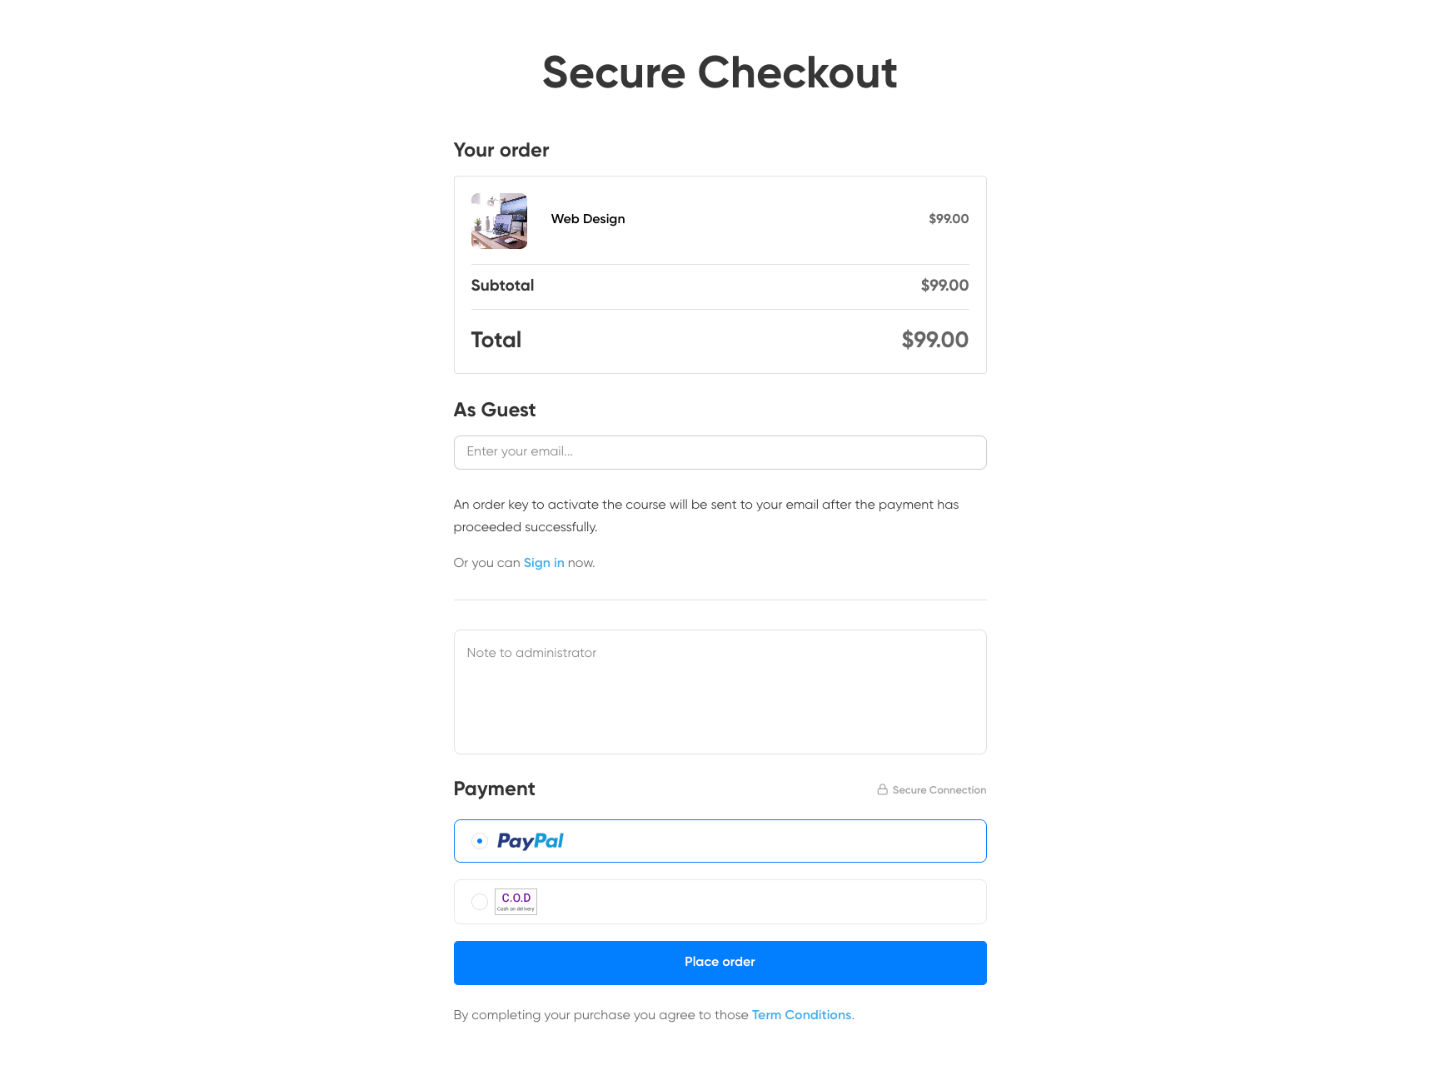Click the As Guest section heading
The height and width of the screenshot is (1075, 1440).
[x=495, y=410]
